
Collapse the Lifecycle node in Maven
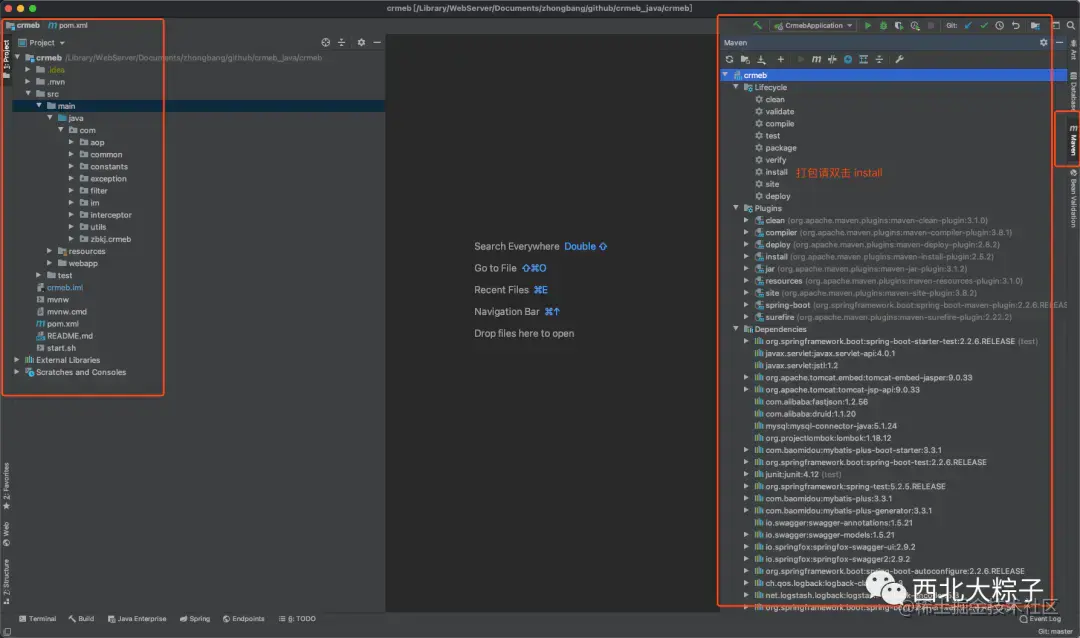(736, 88)
